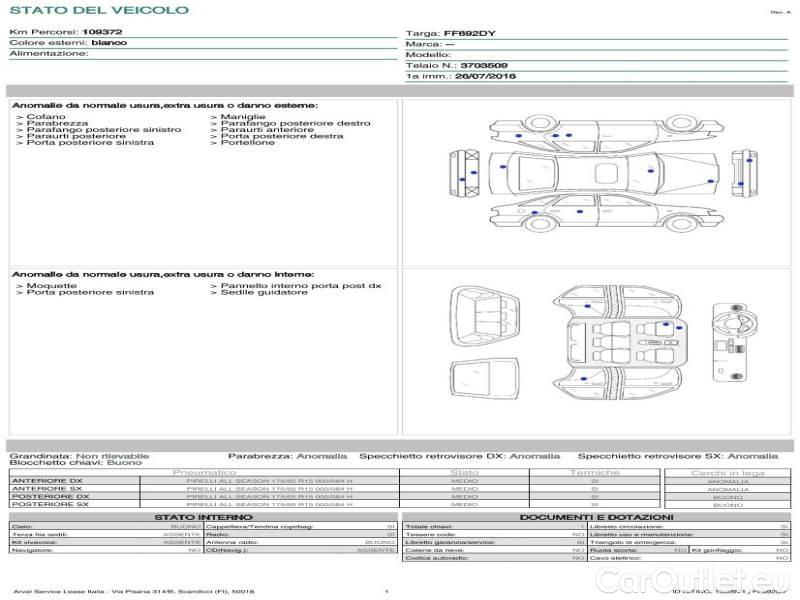Click the 'Modello:' label
Image resolution: width=800 pixels, height=600 pixels.
pyautogui.click(x=429, y=55)
